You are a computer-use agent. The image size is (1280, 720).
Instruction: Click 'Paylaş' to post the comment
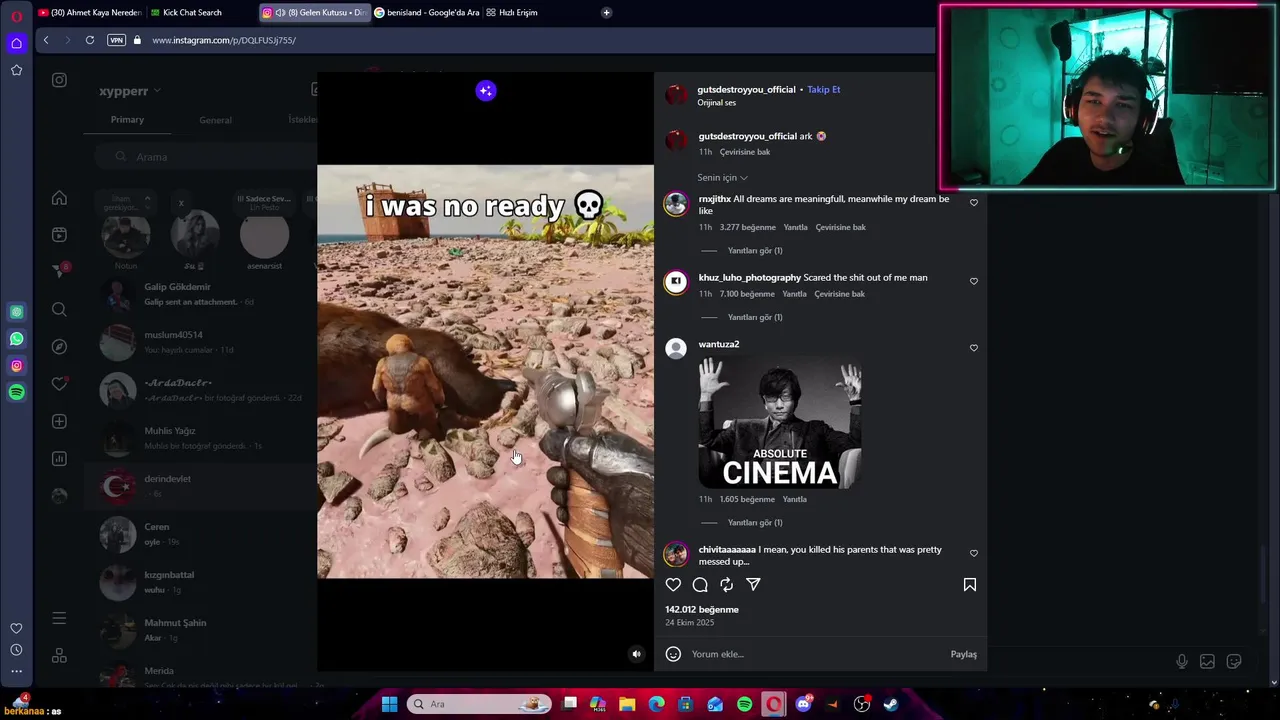coord(963,654)
